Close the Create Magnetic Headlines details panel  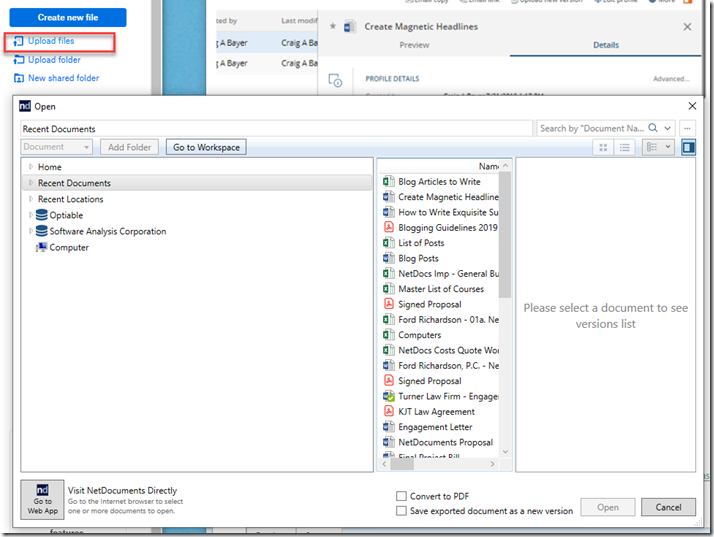[x=687, y=27]
